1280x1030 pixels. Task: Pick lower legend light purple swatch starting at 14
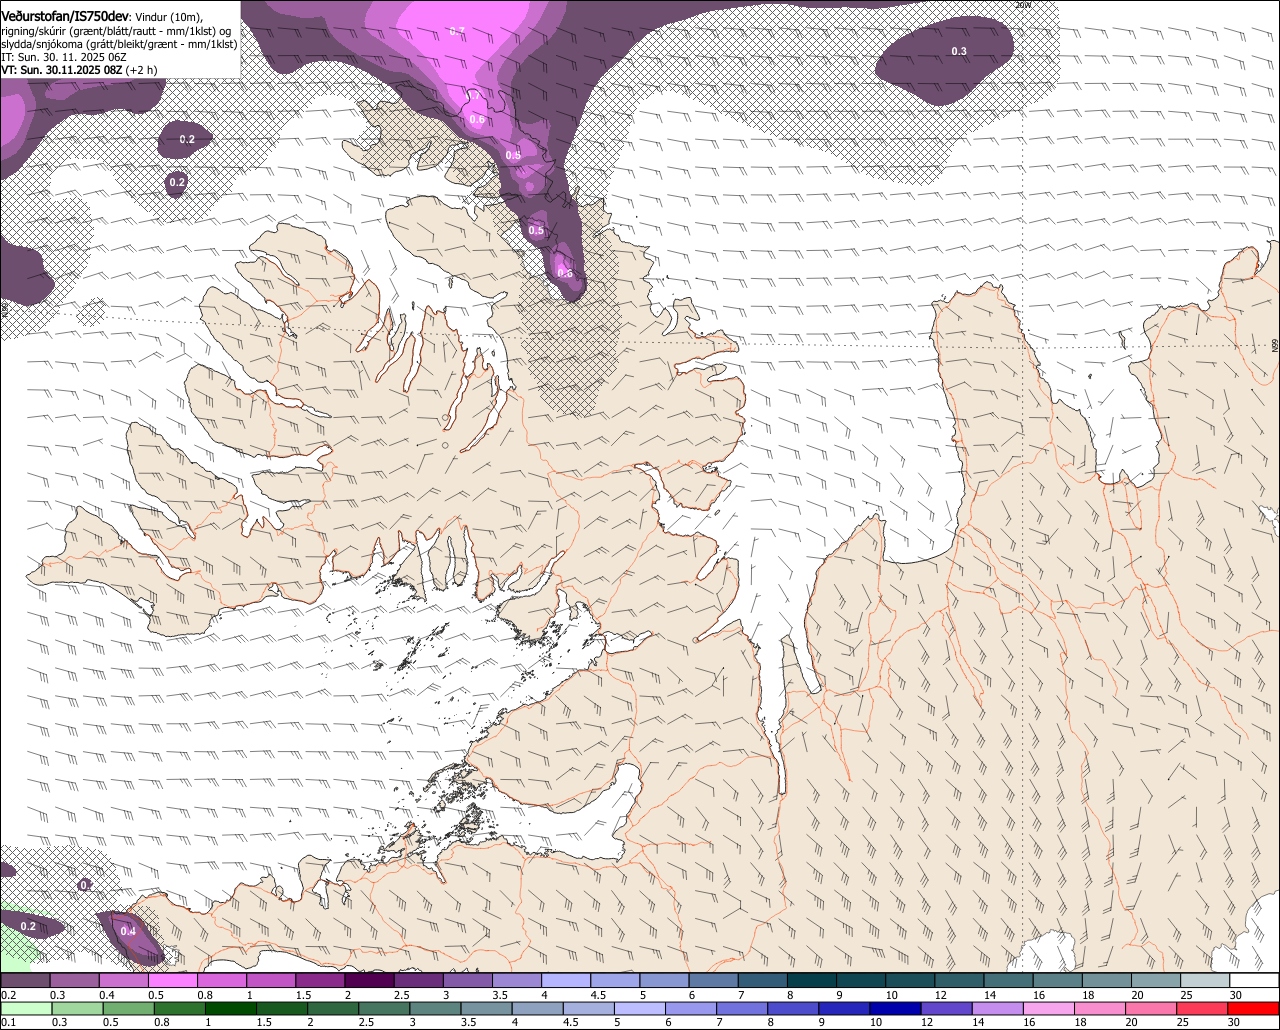pos(1000,1009)
